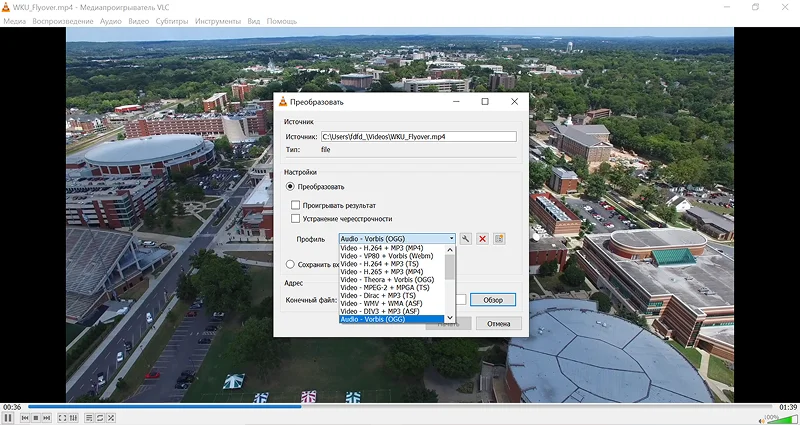Choose Video - H.264 + MP3 (TS) profile
This screenshot has width=800, height=425.
[392, 264]
